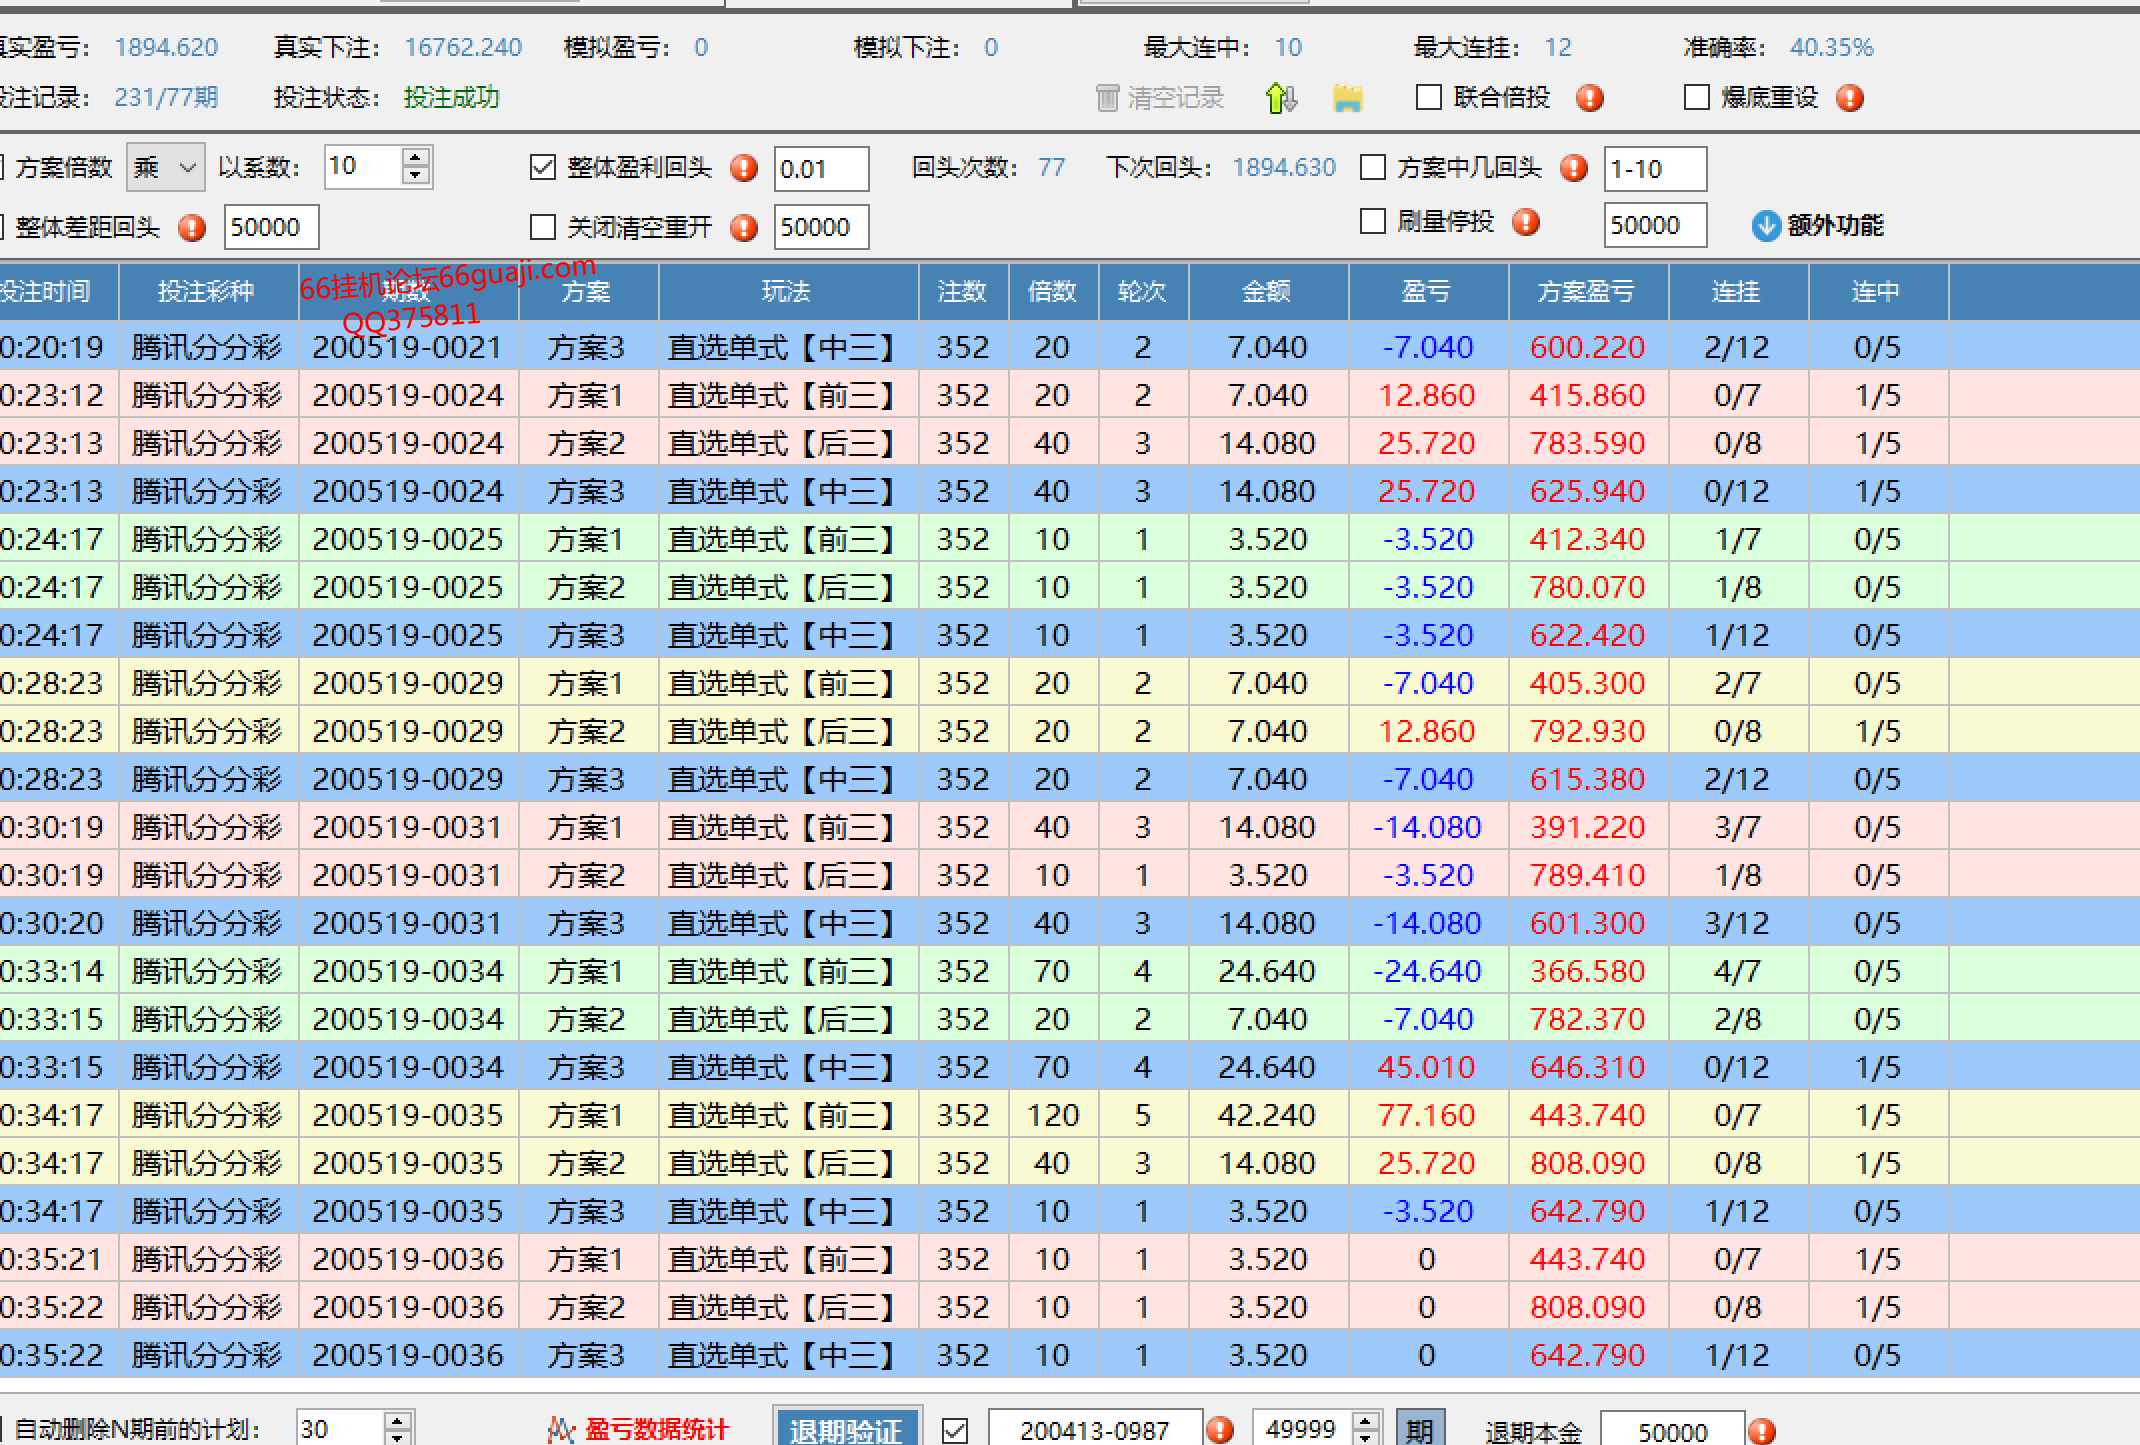Sort by the 玩法 column header
Image resolution: width=2140 pixels, height=1445 pixels.
(x=788, y=291)
